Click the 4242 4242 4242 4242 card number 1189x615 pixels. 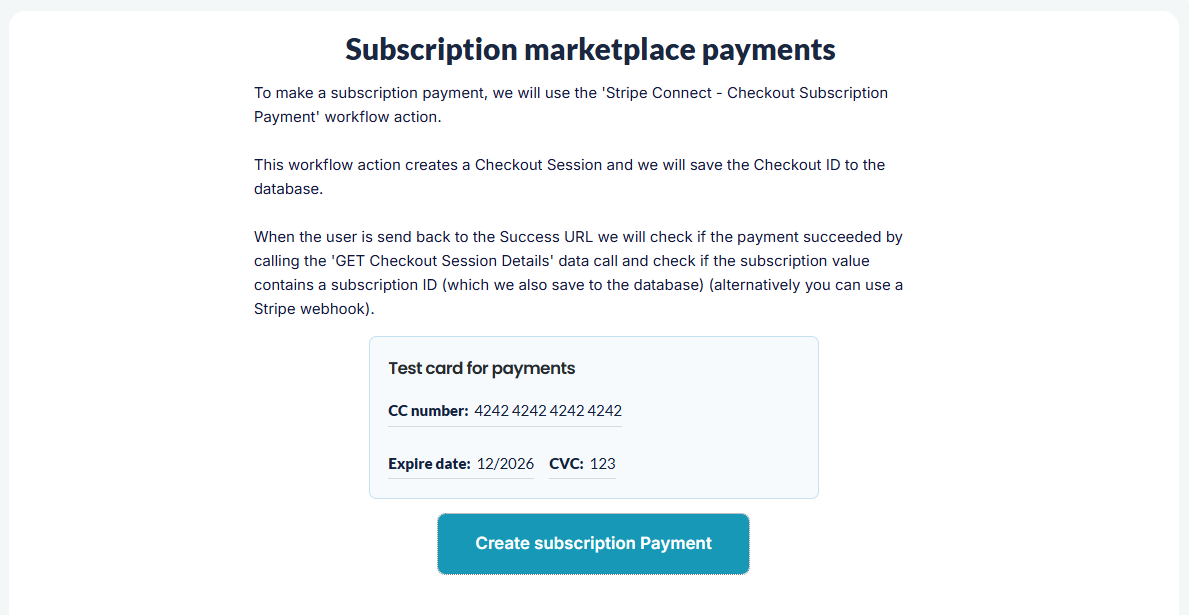[x=548, y=411]
